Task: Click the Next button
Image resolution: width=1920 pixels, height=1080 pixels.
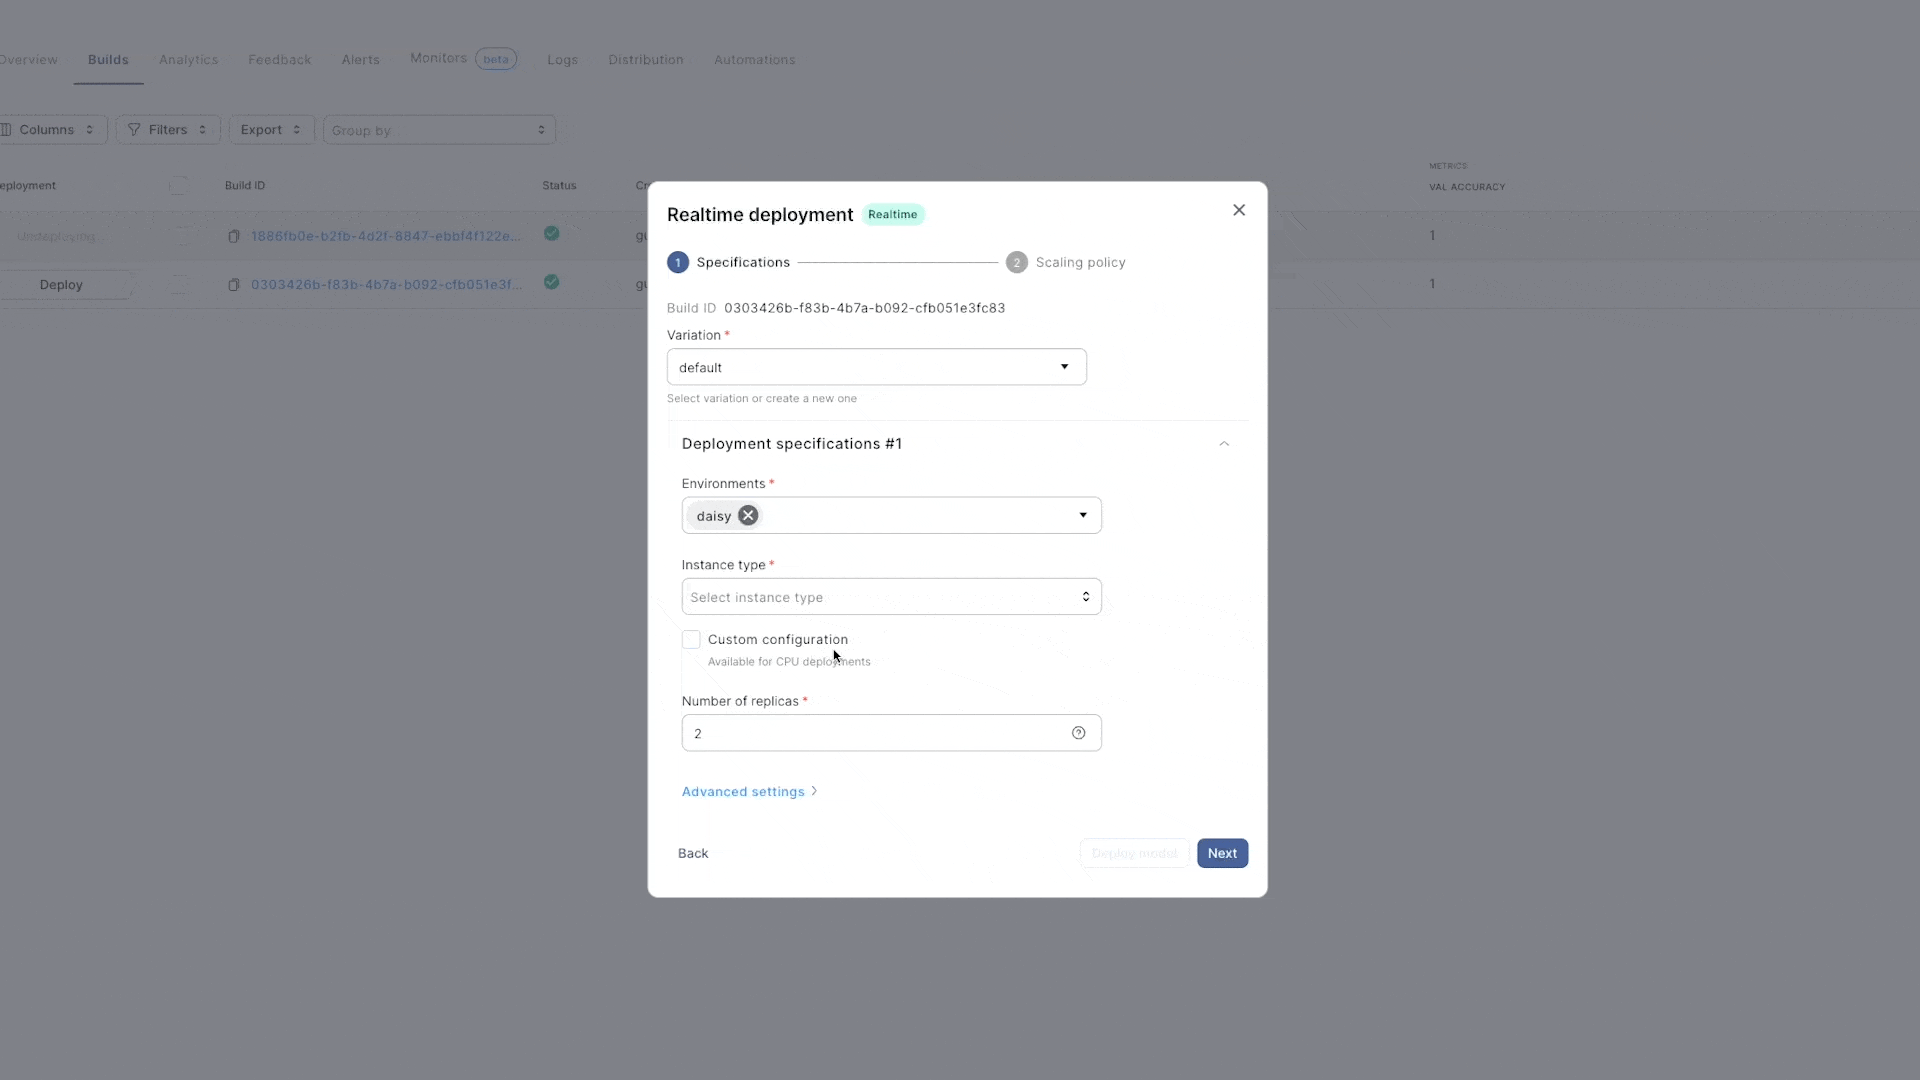Action: coord(1222,853)
